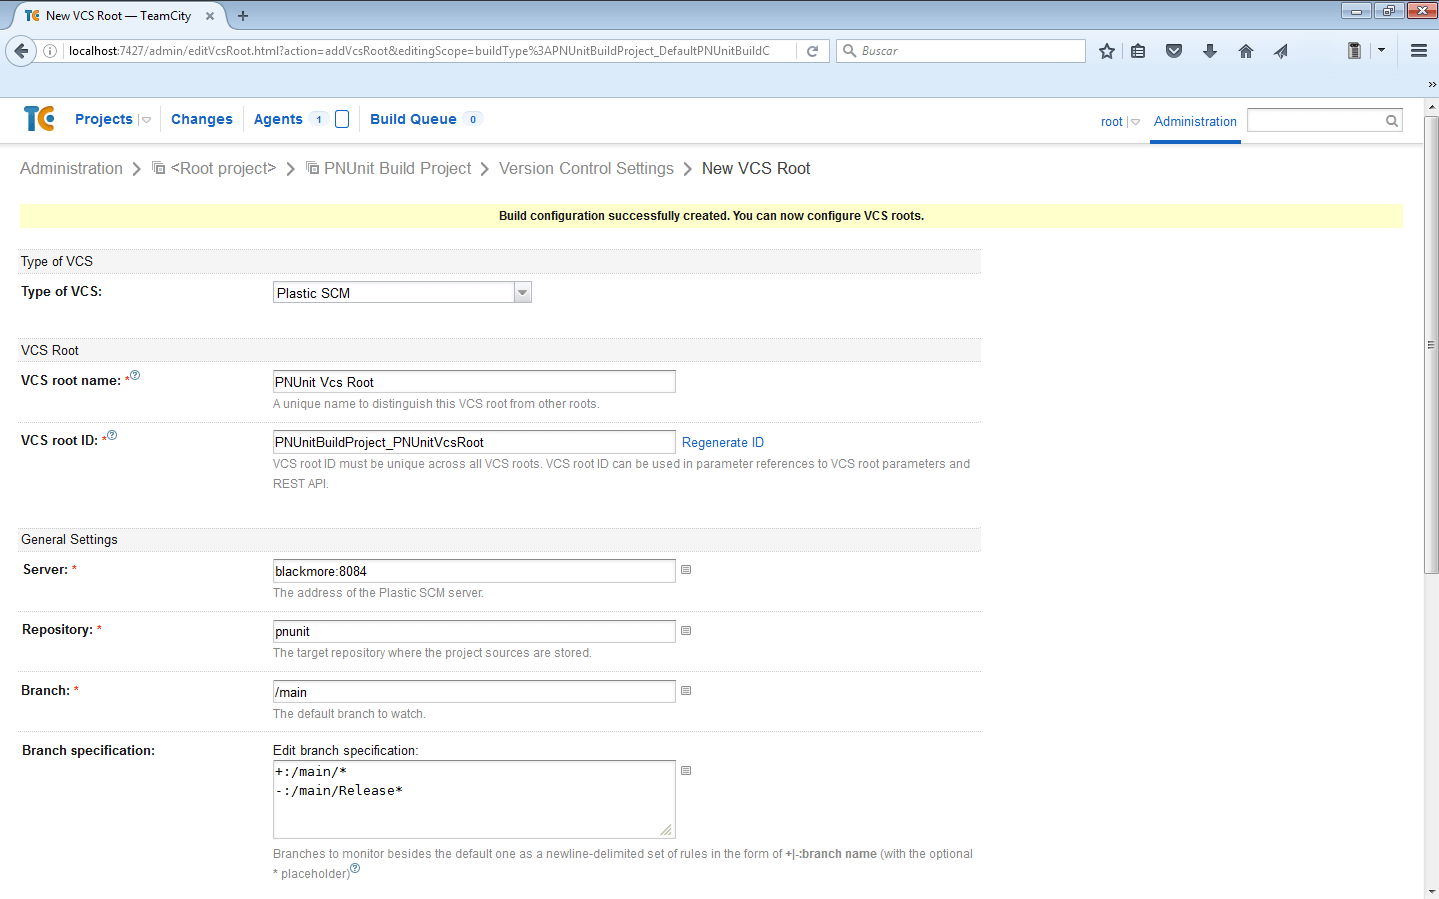Image resolution: width=1439 pixels, height=899 pixels.
Task: Click parameter picker icon next to Server field
Action: (686, 570)
